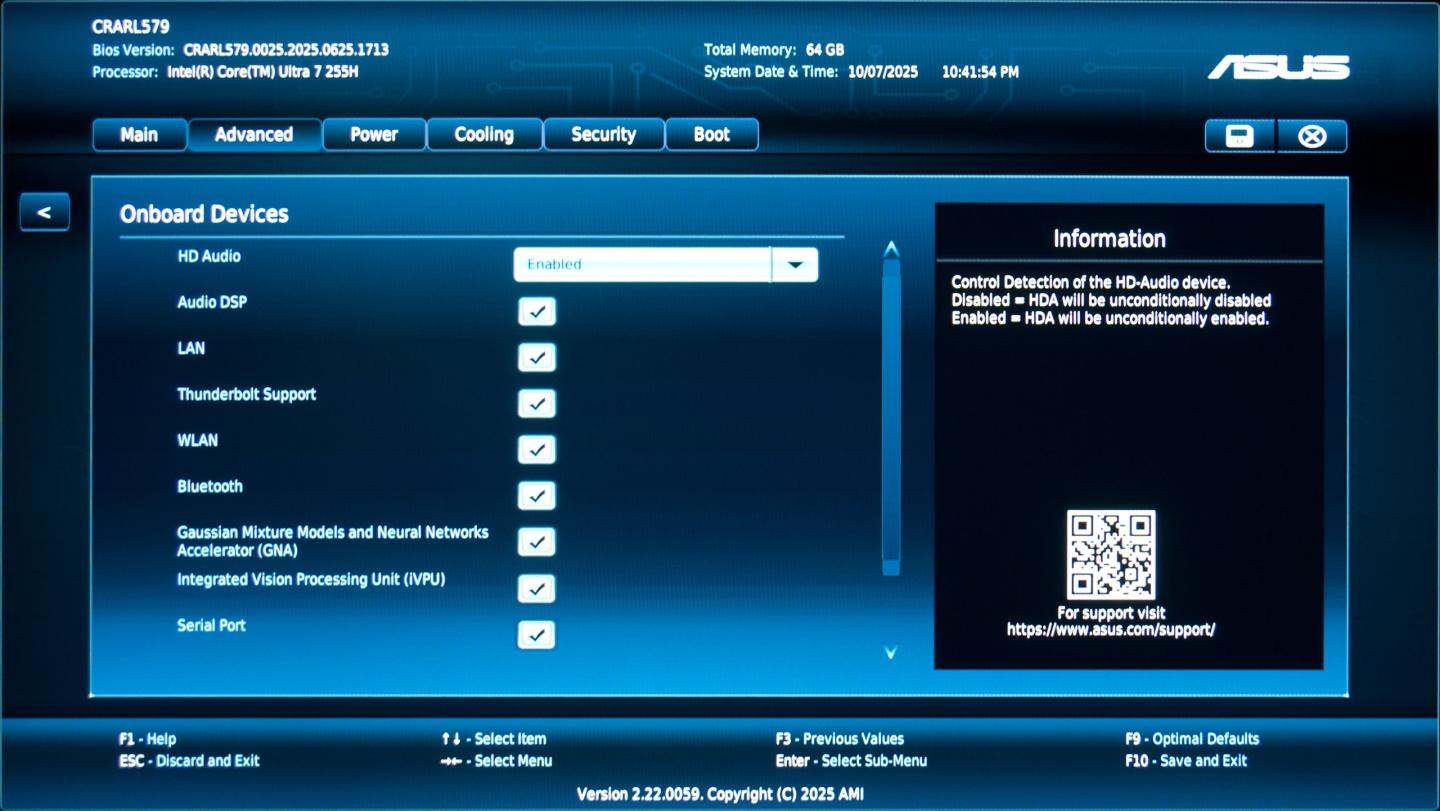Click the Bios Version value
This screenshot has height=811, width=1440.
point(286,49)
